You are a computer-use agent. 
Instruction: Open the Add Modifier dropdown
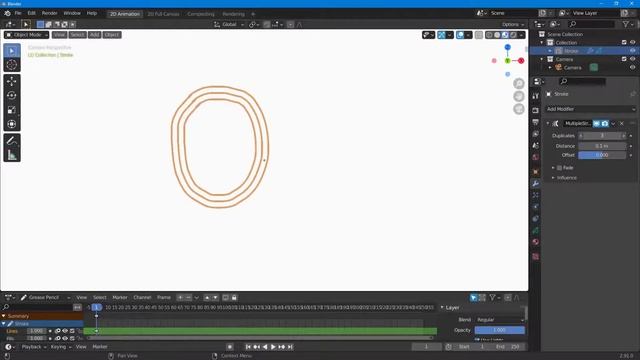click(591, 109)
